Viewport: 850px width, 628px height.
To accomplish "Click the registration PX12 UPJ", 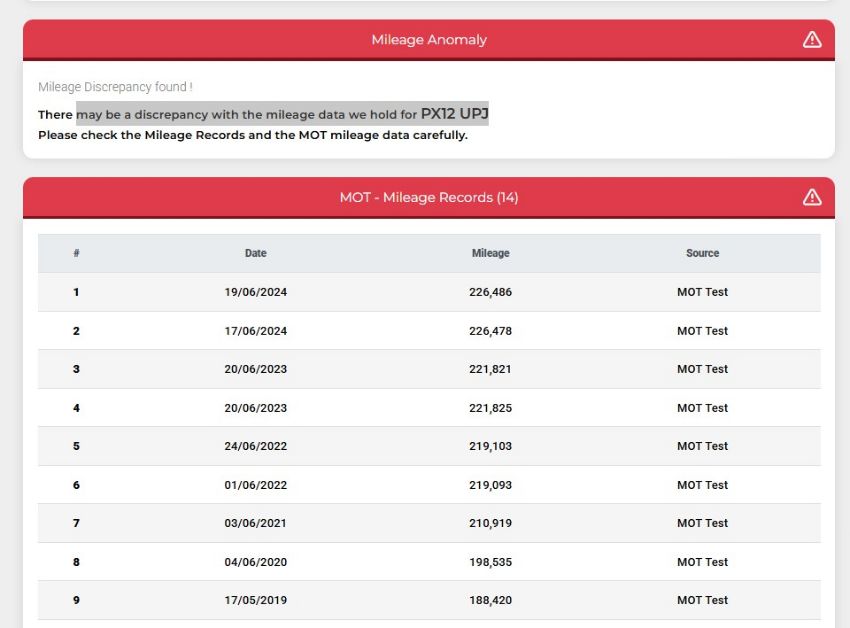I will coord(454,113).
